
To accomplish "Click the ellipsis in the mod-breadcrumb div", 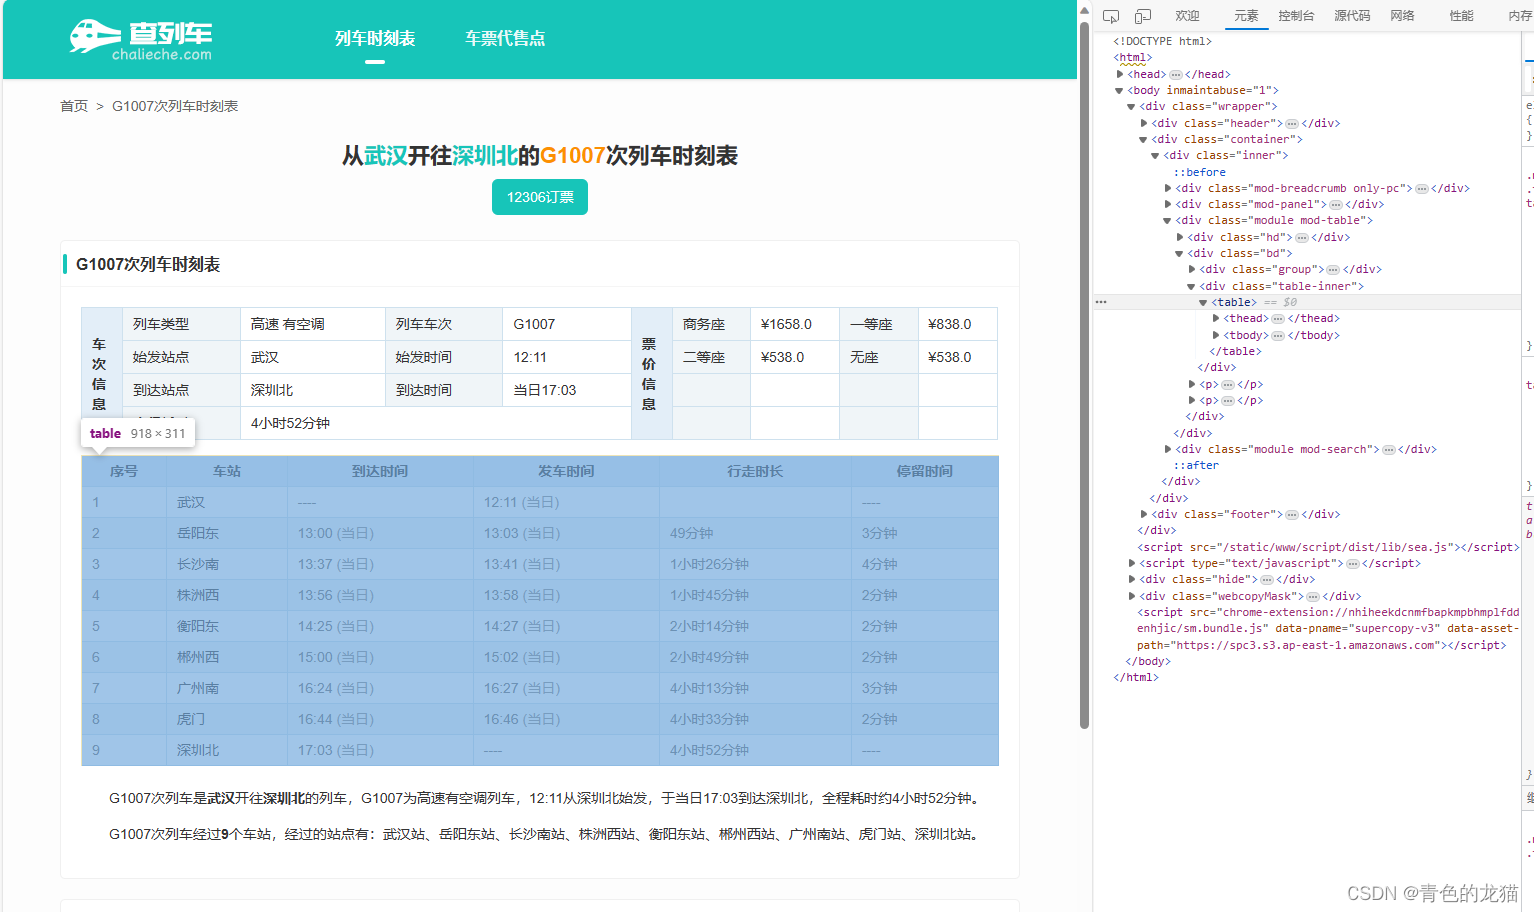I will pyautogui.click(x=1422, y=188).
